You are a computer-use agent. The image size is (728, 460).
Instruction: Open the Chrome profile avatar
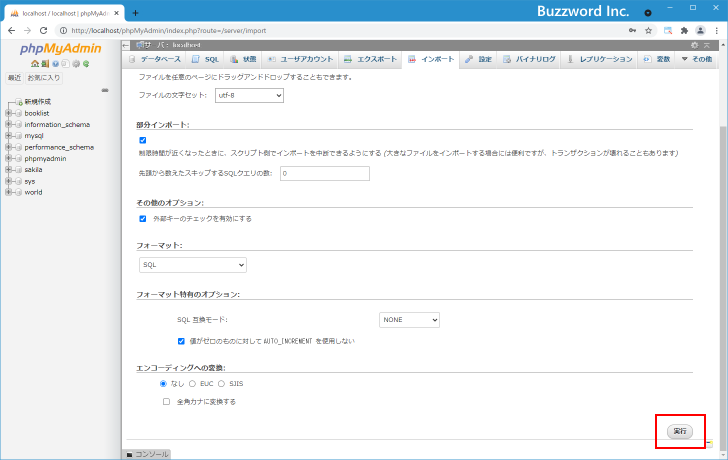[700, 31]
